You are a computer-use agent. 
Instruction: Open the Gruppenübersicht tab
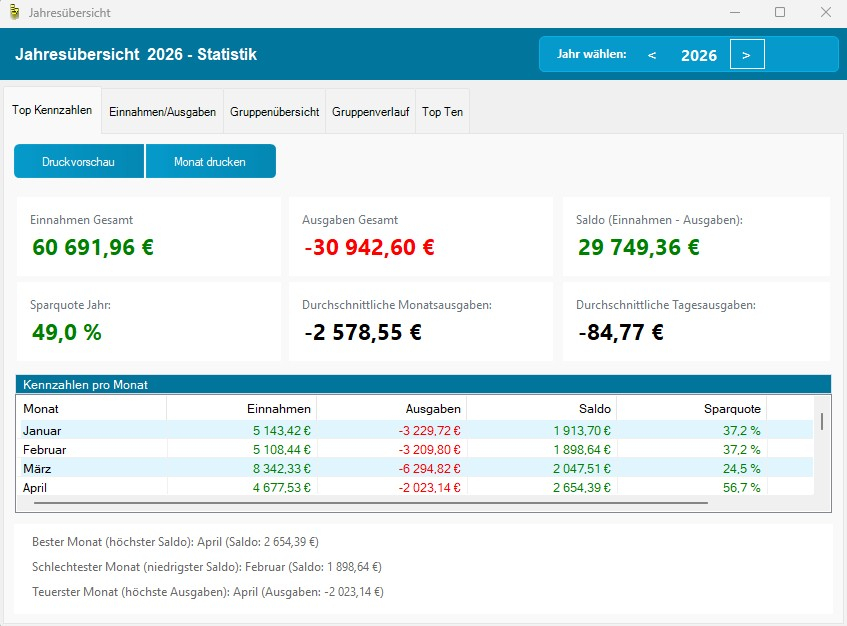(274, 112)
